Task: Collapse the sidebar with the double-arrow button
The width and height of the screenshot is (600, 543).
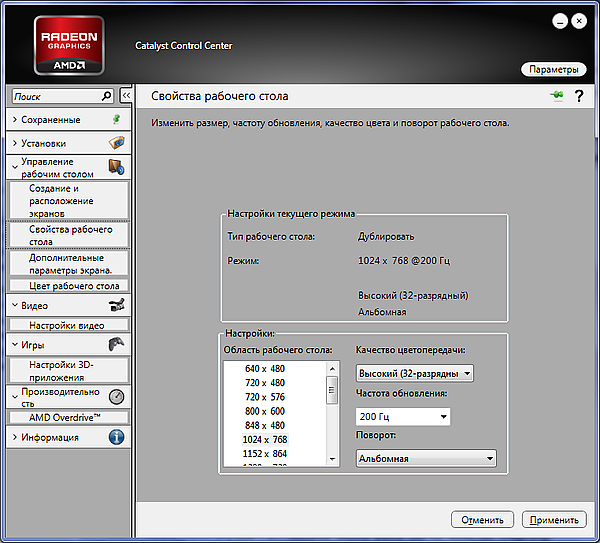Action: [x=126, y=96]
